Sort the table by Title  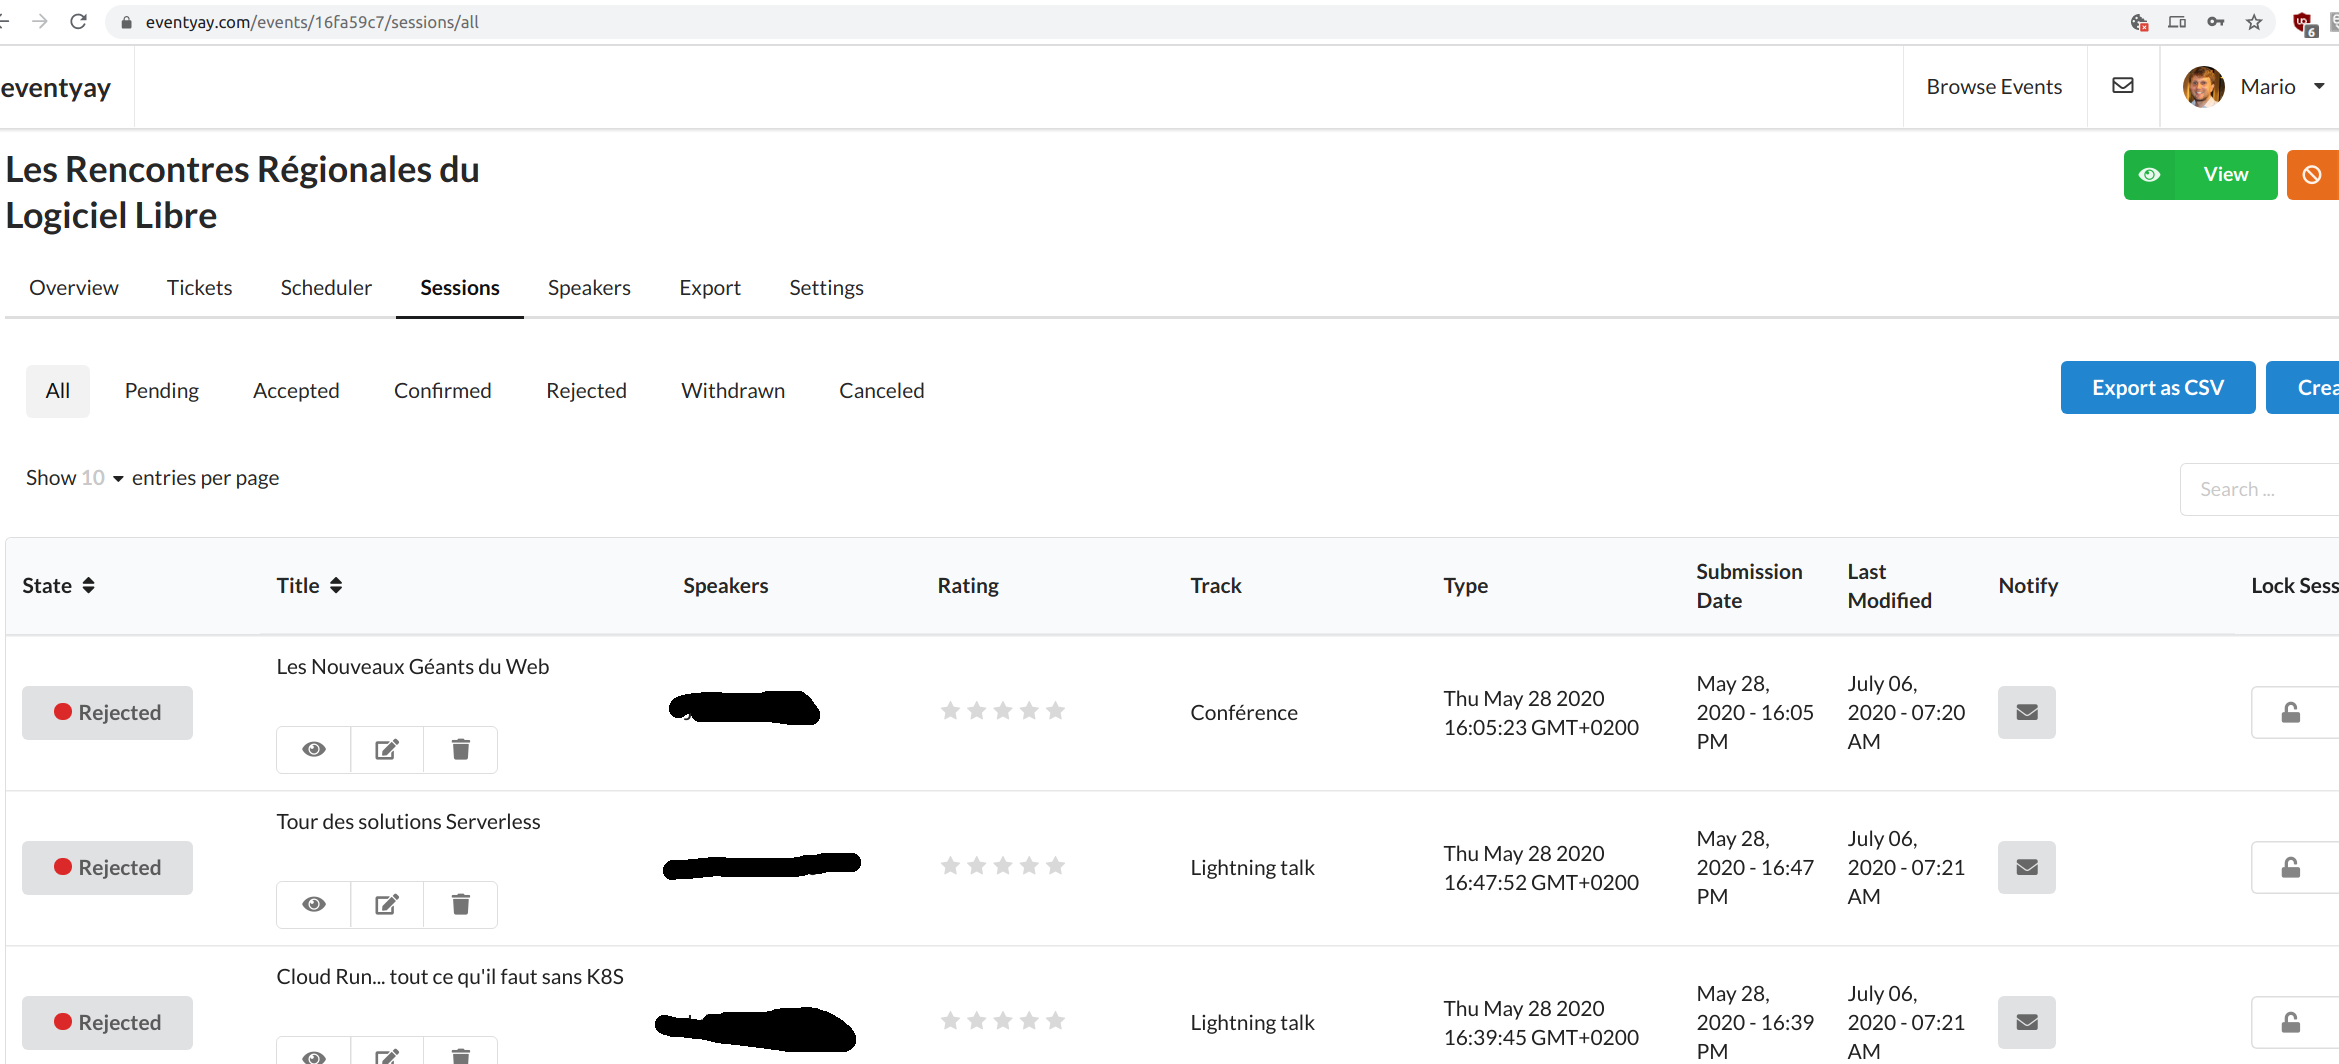pos(310,586)
